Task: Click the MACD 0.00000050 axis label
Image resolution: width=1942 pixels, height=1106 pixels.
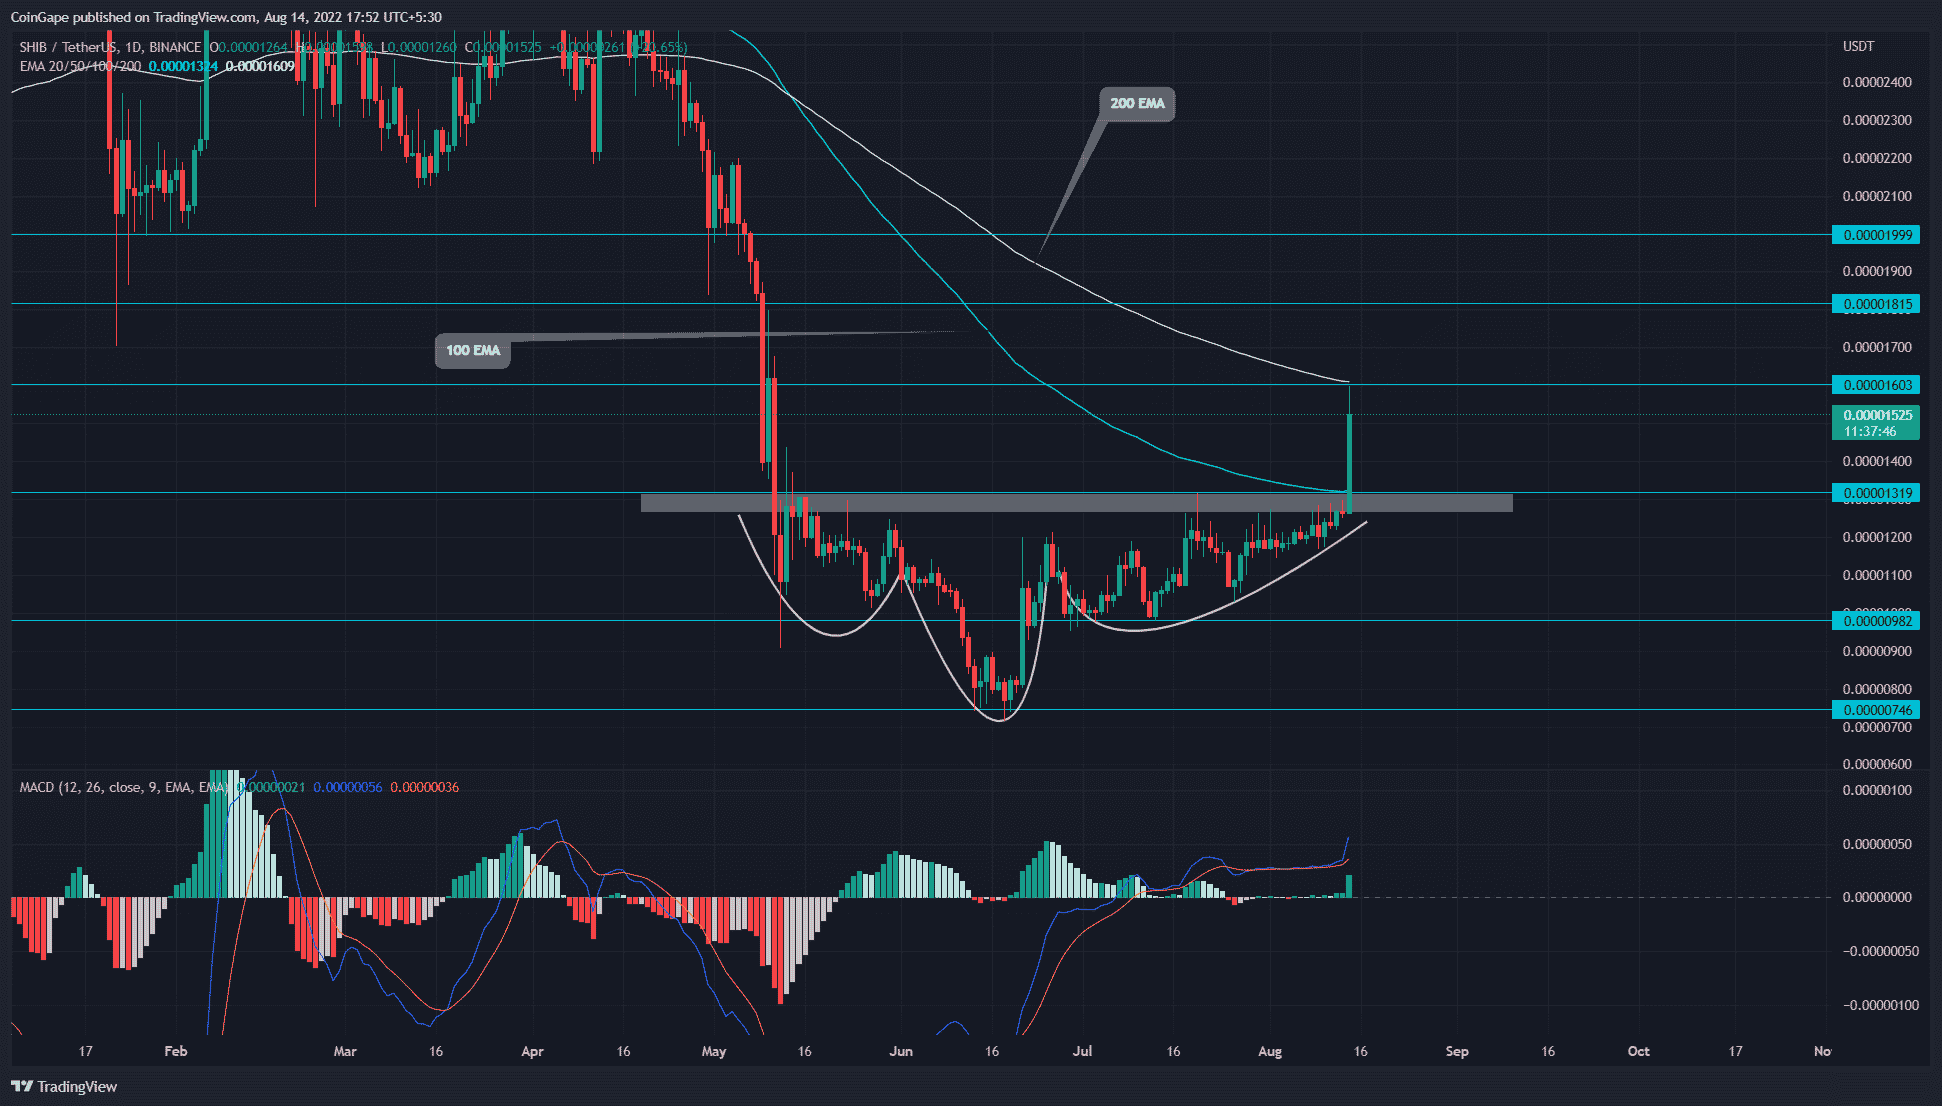Action: coord(1877,844)
